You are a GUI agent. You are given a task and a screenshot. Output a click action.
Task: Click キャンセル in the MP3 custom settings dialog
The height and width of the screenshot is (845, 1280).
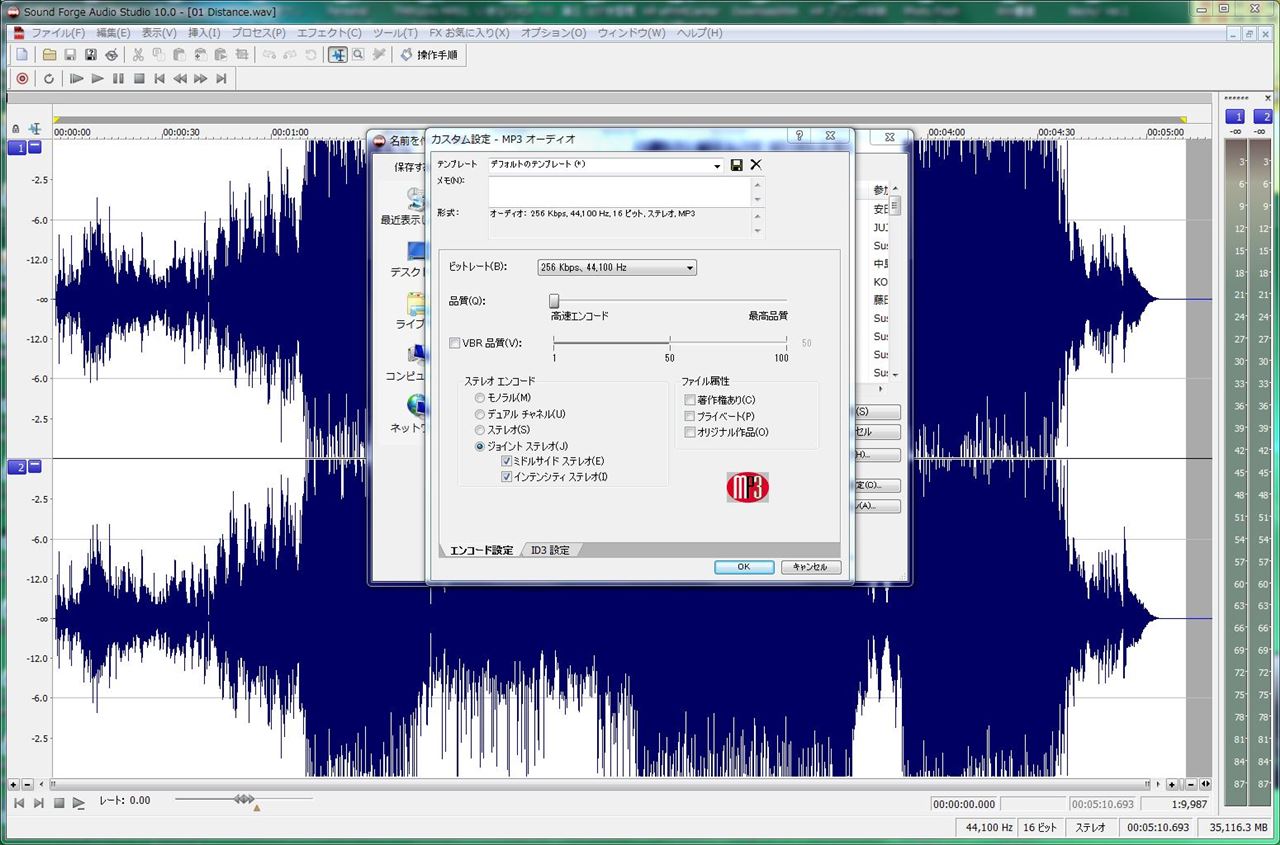(x=811, y=567)
